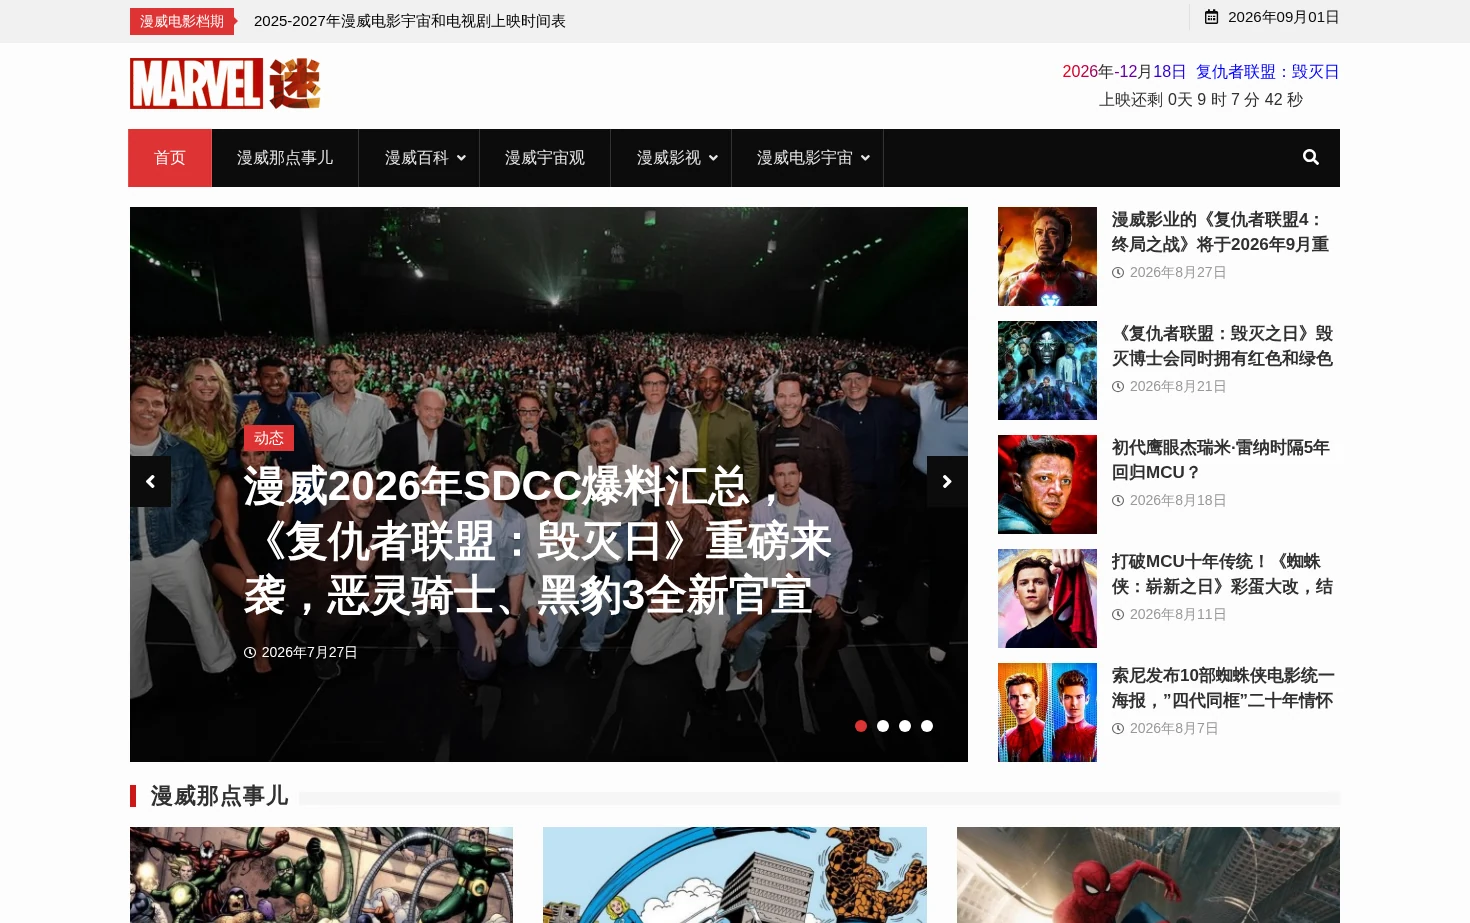This screenshot has height=923, width=1470.
Task: Click the 复仇者联盟：毁灭日 countdown link
Action: point(1267,72)
